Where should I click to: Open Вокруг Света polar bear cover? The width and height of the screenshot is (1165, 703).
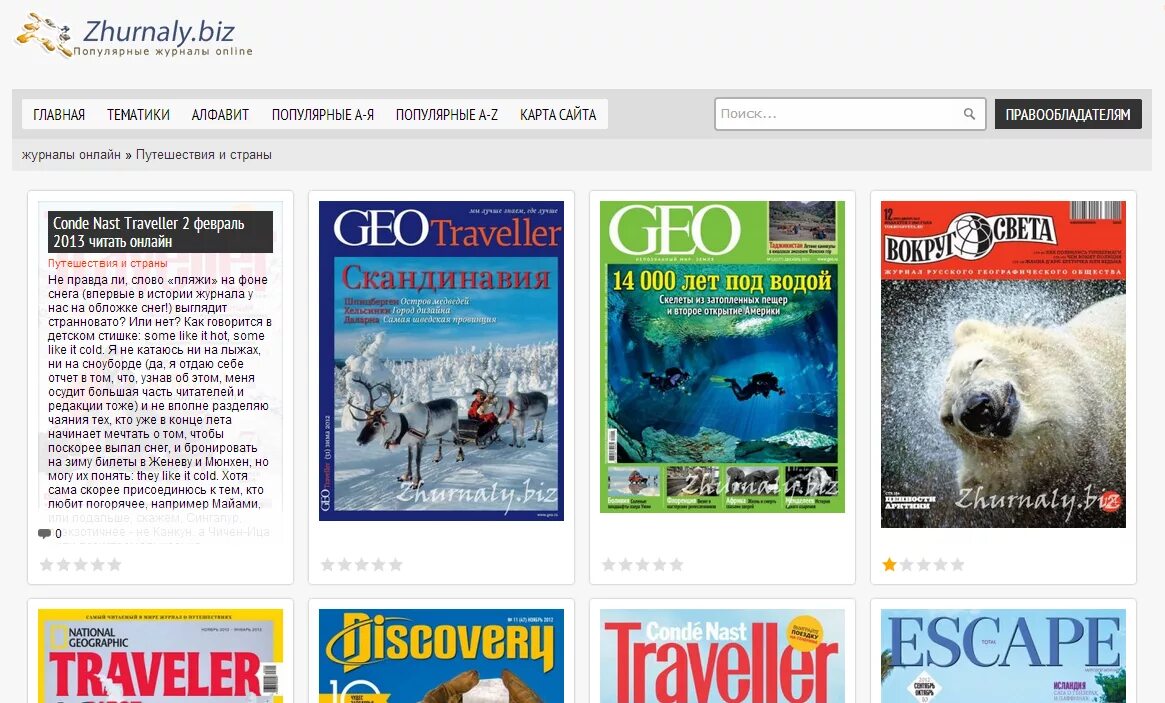(1003, 364)
